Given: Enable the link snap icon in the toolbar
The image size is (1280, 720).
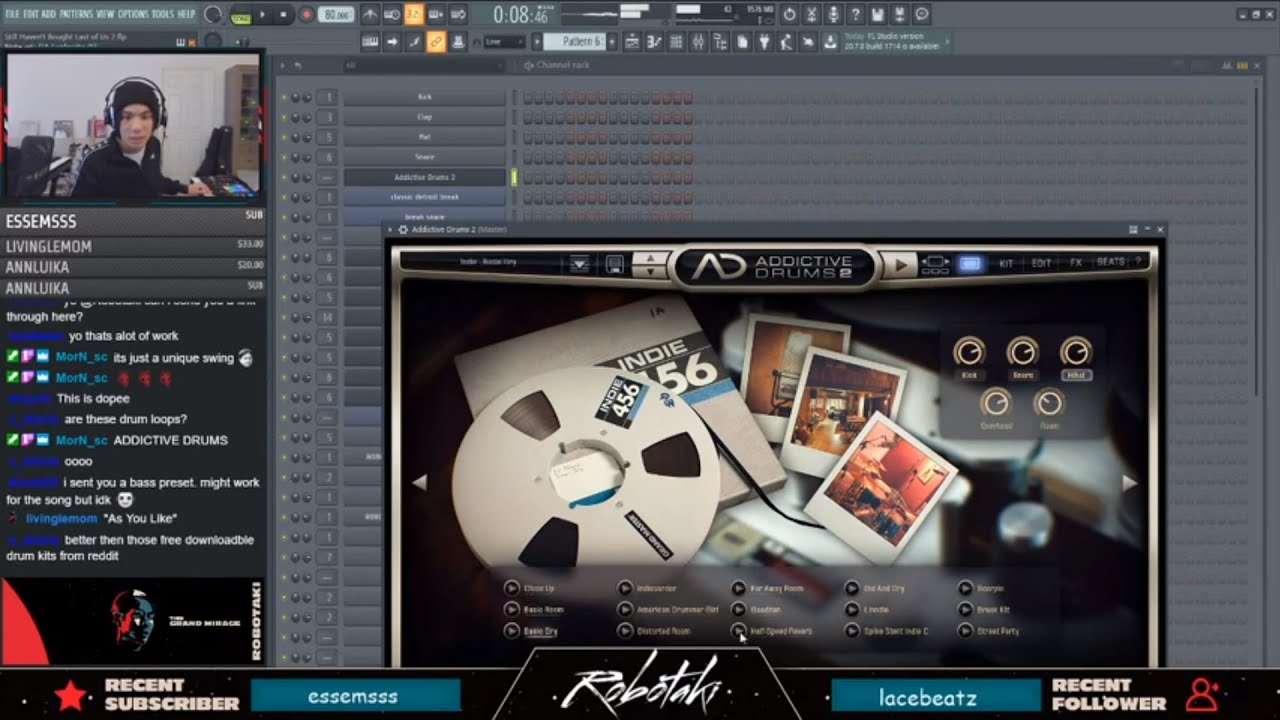Looking at the screenshot, I should 436,42.
